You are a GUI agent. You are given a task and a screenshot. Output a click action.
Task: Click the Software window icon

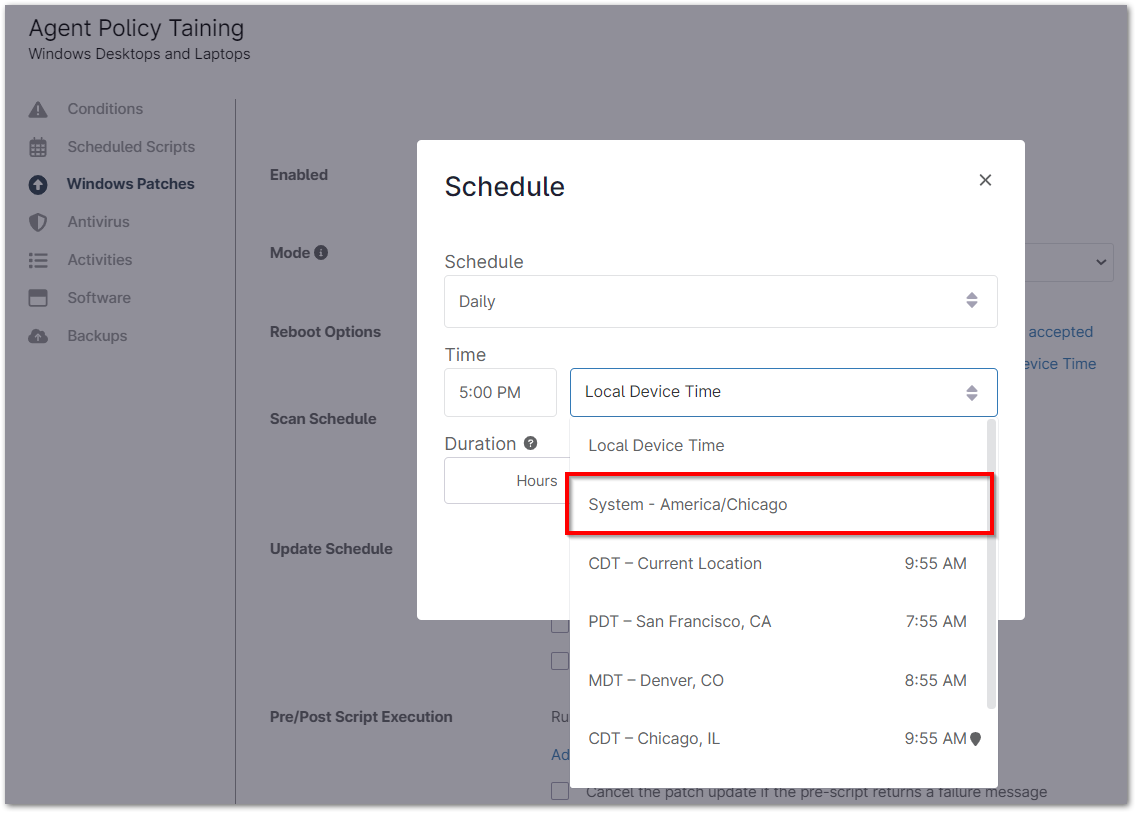(x=38, y=298)
